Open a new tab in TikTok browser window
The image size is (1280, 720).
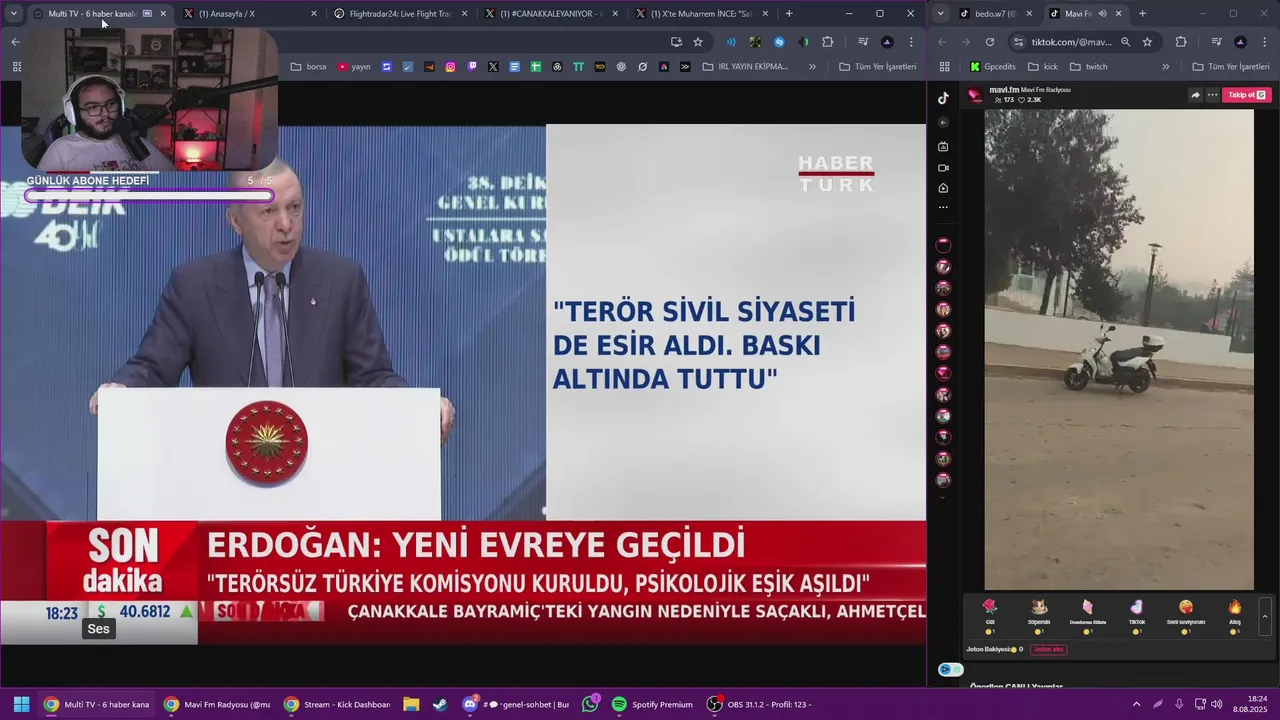(x=1142, y=14)
